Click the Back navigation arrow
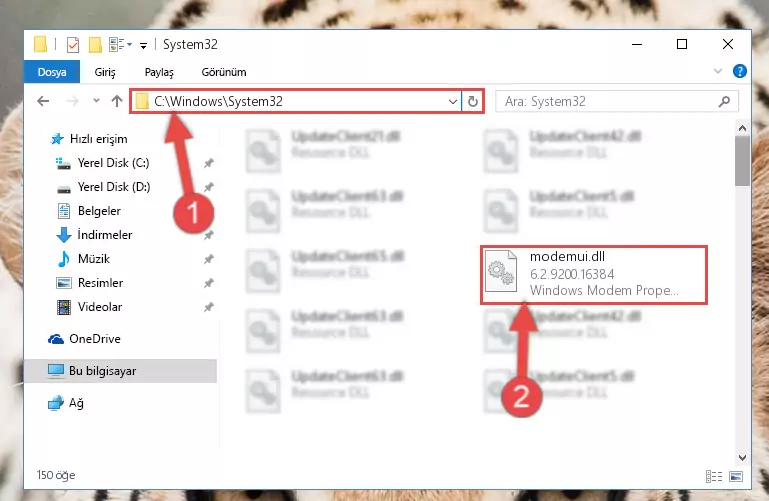Viewport: 769px width, 501px height. [x=43, y=101]
